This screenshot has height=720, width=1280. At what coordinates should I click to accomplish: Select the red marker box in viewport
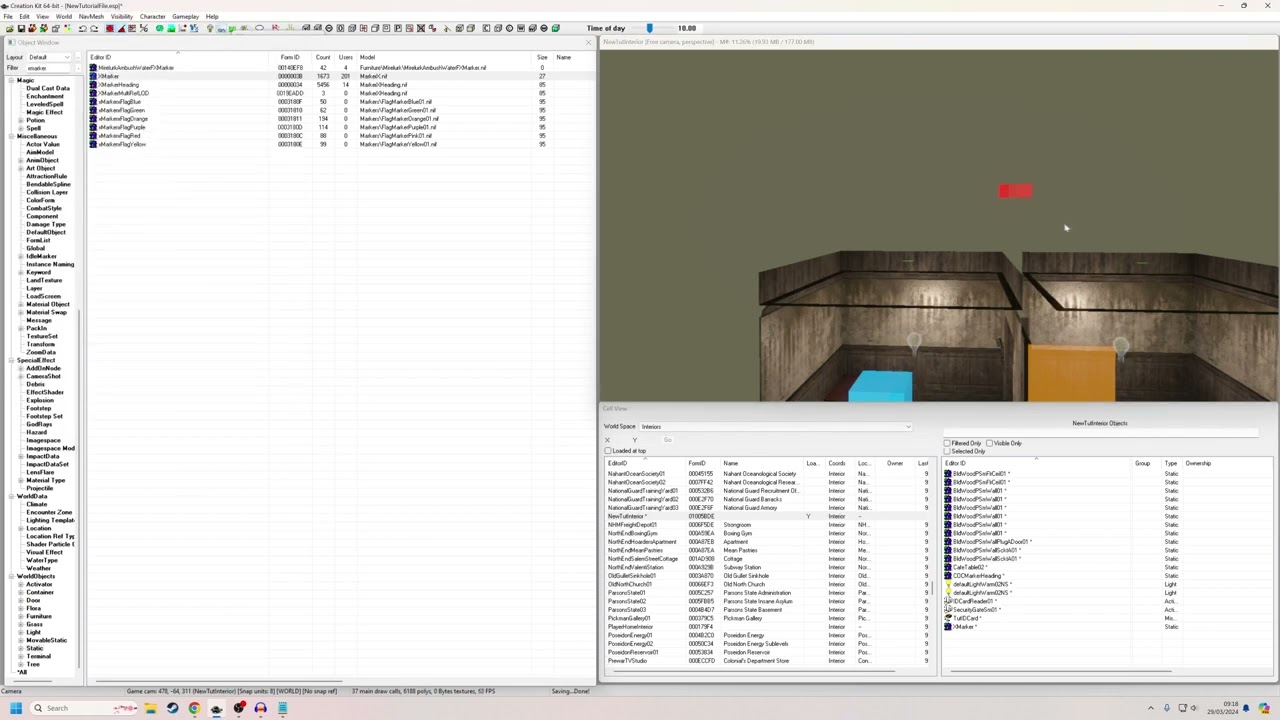click(1015, 191)
